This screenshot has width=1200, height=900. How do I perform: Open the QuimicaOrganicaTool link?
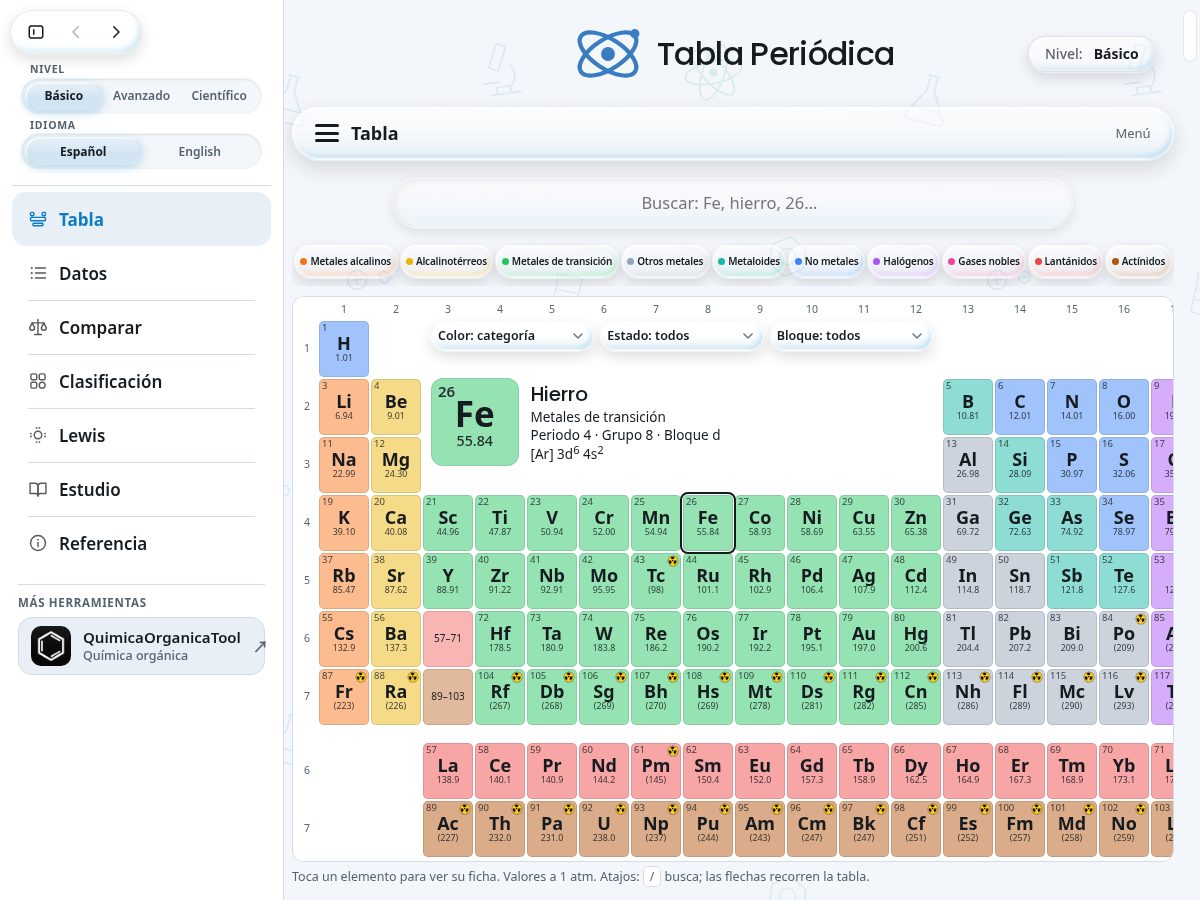click(141, 646)
